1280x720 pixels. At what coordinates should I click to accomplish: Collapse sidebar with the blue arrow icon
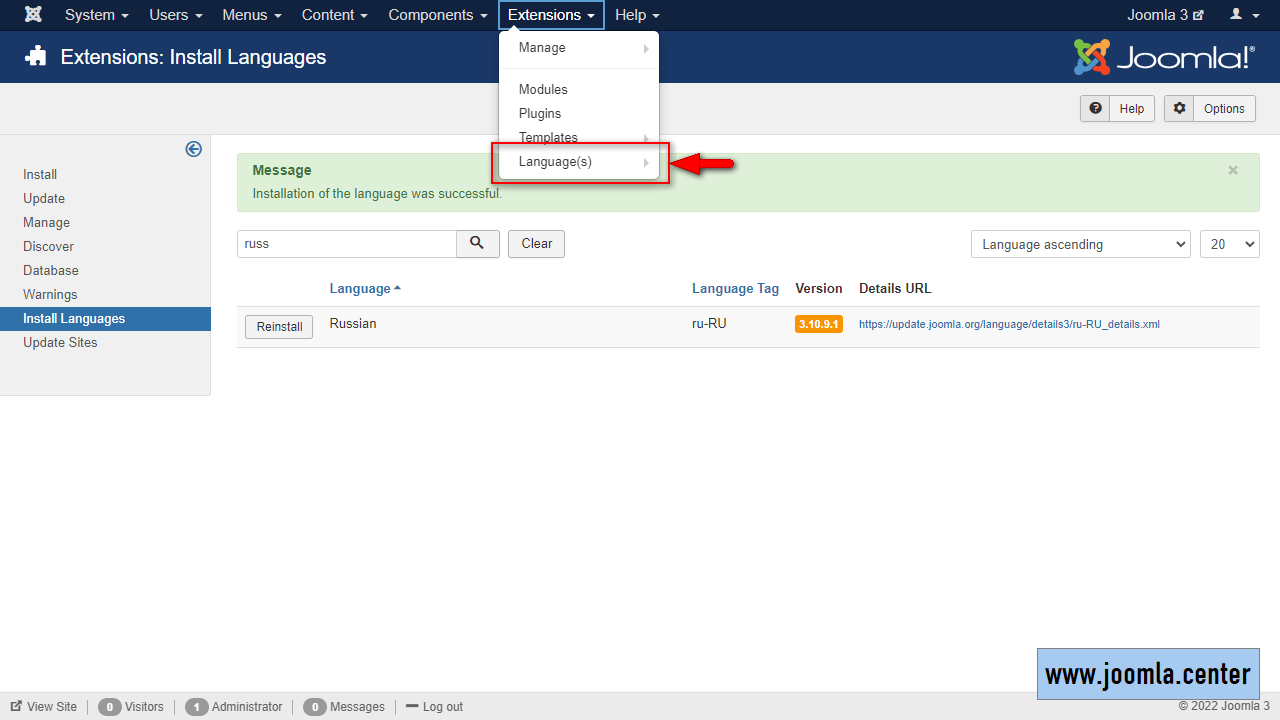pos(194,149)
